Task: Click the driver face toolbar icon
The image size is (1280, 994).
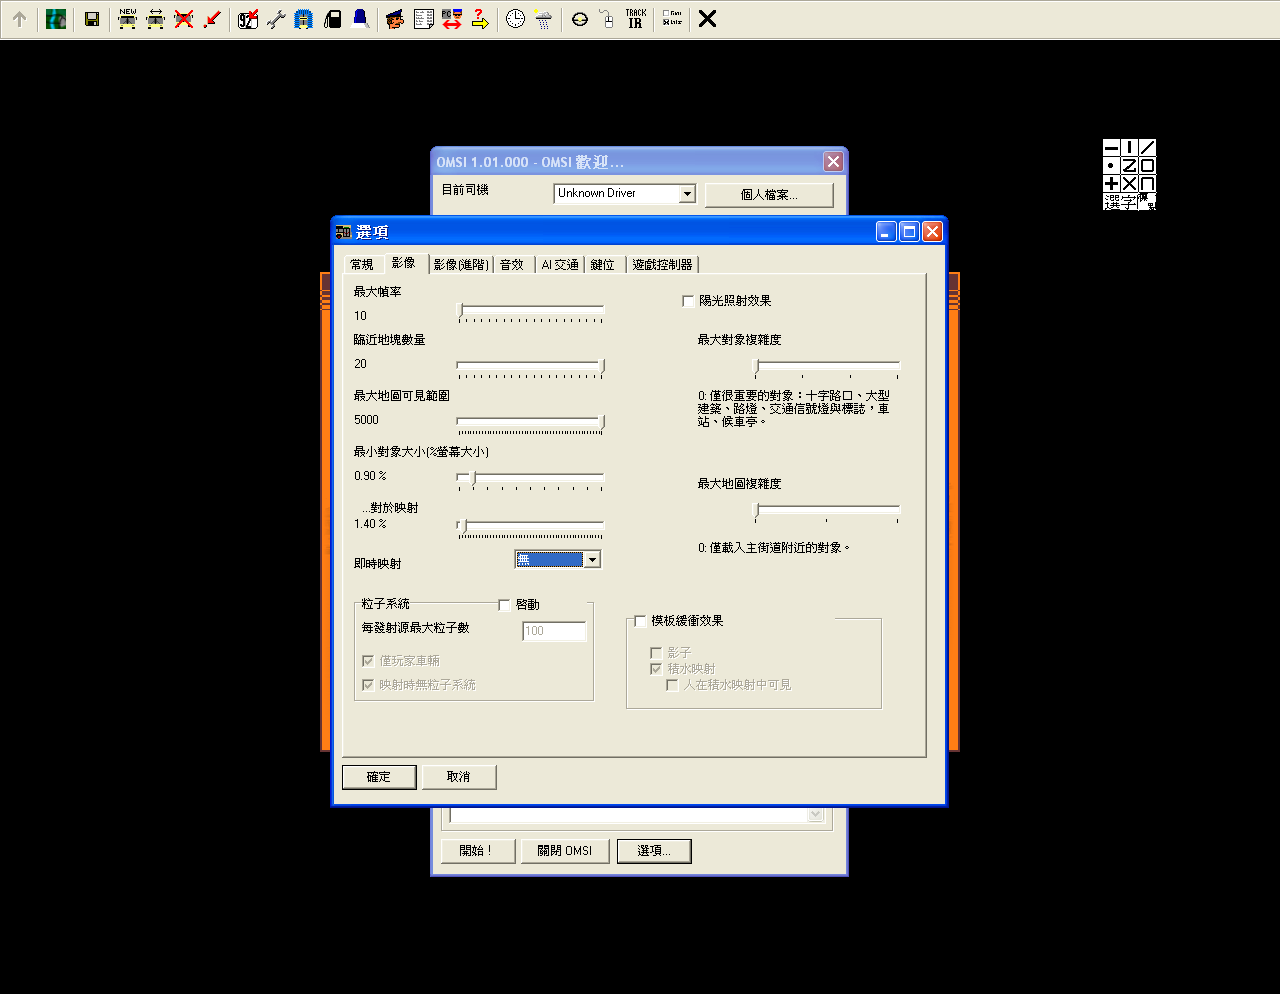Action: [x=395, y=19]
